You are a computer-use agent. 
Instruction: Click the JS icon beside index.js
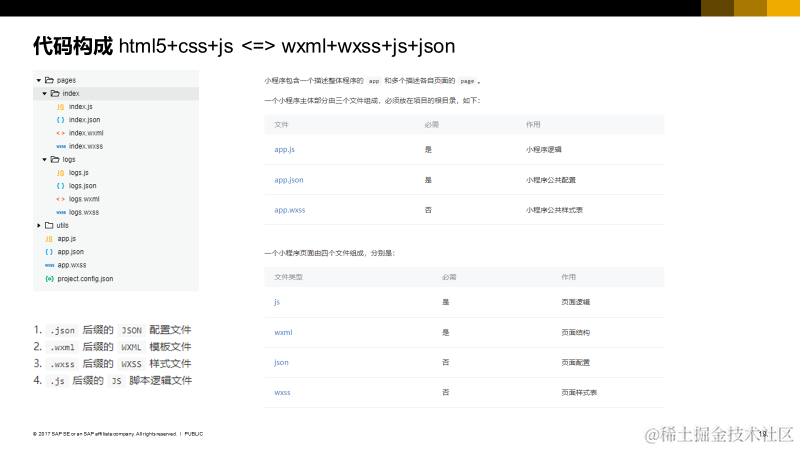(x=61, y=107)
